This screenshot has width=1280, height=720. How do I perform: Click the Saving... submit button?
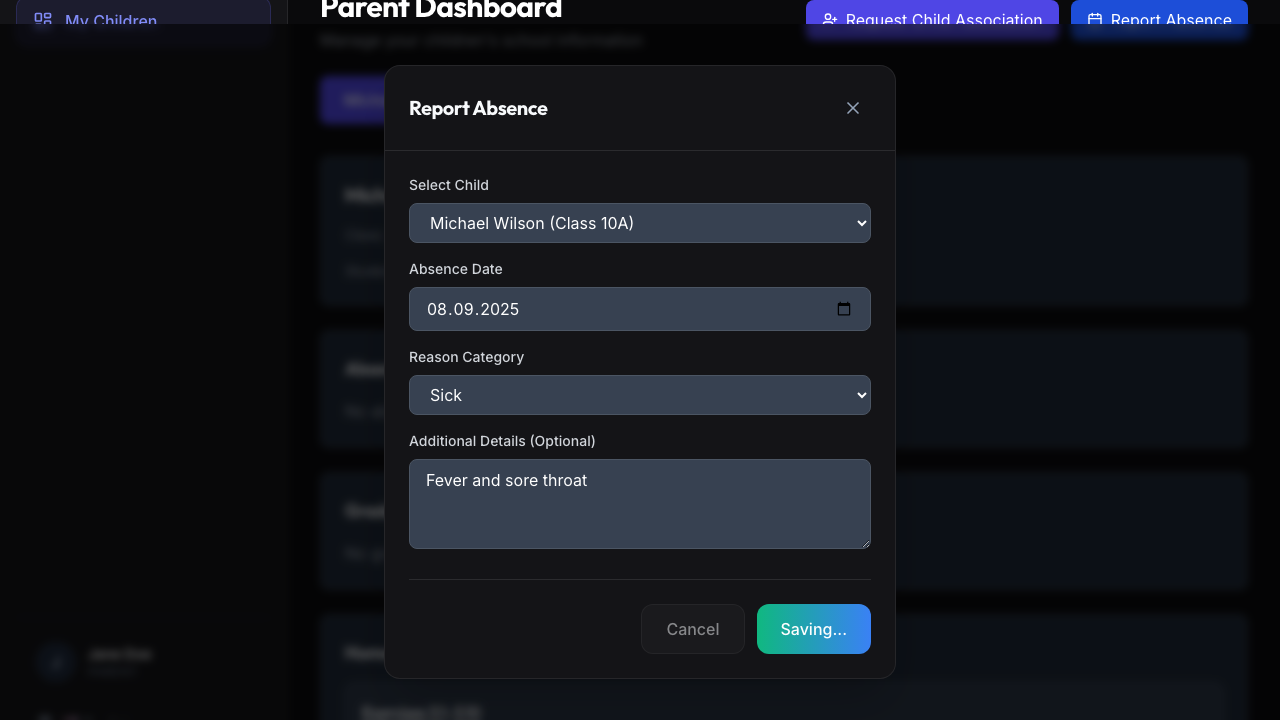point(813,629)
